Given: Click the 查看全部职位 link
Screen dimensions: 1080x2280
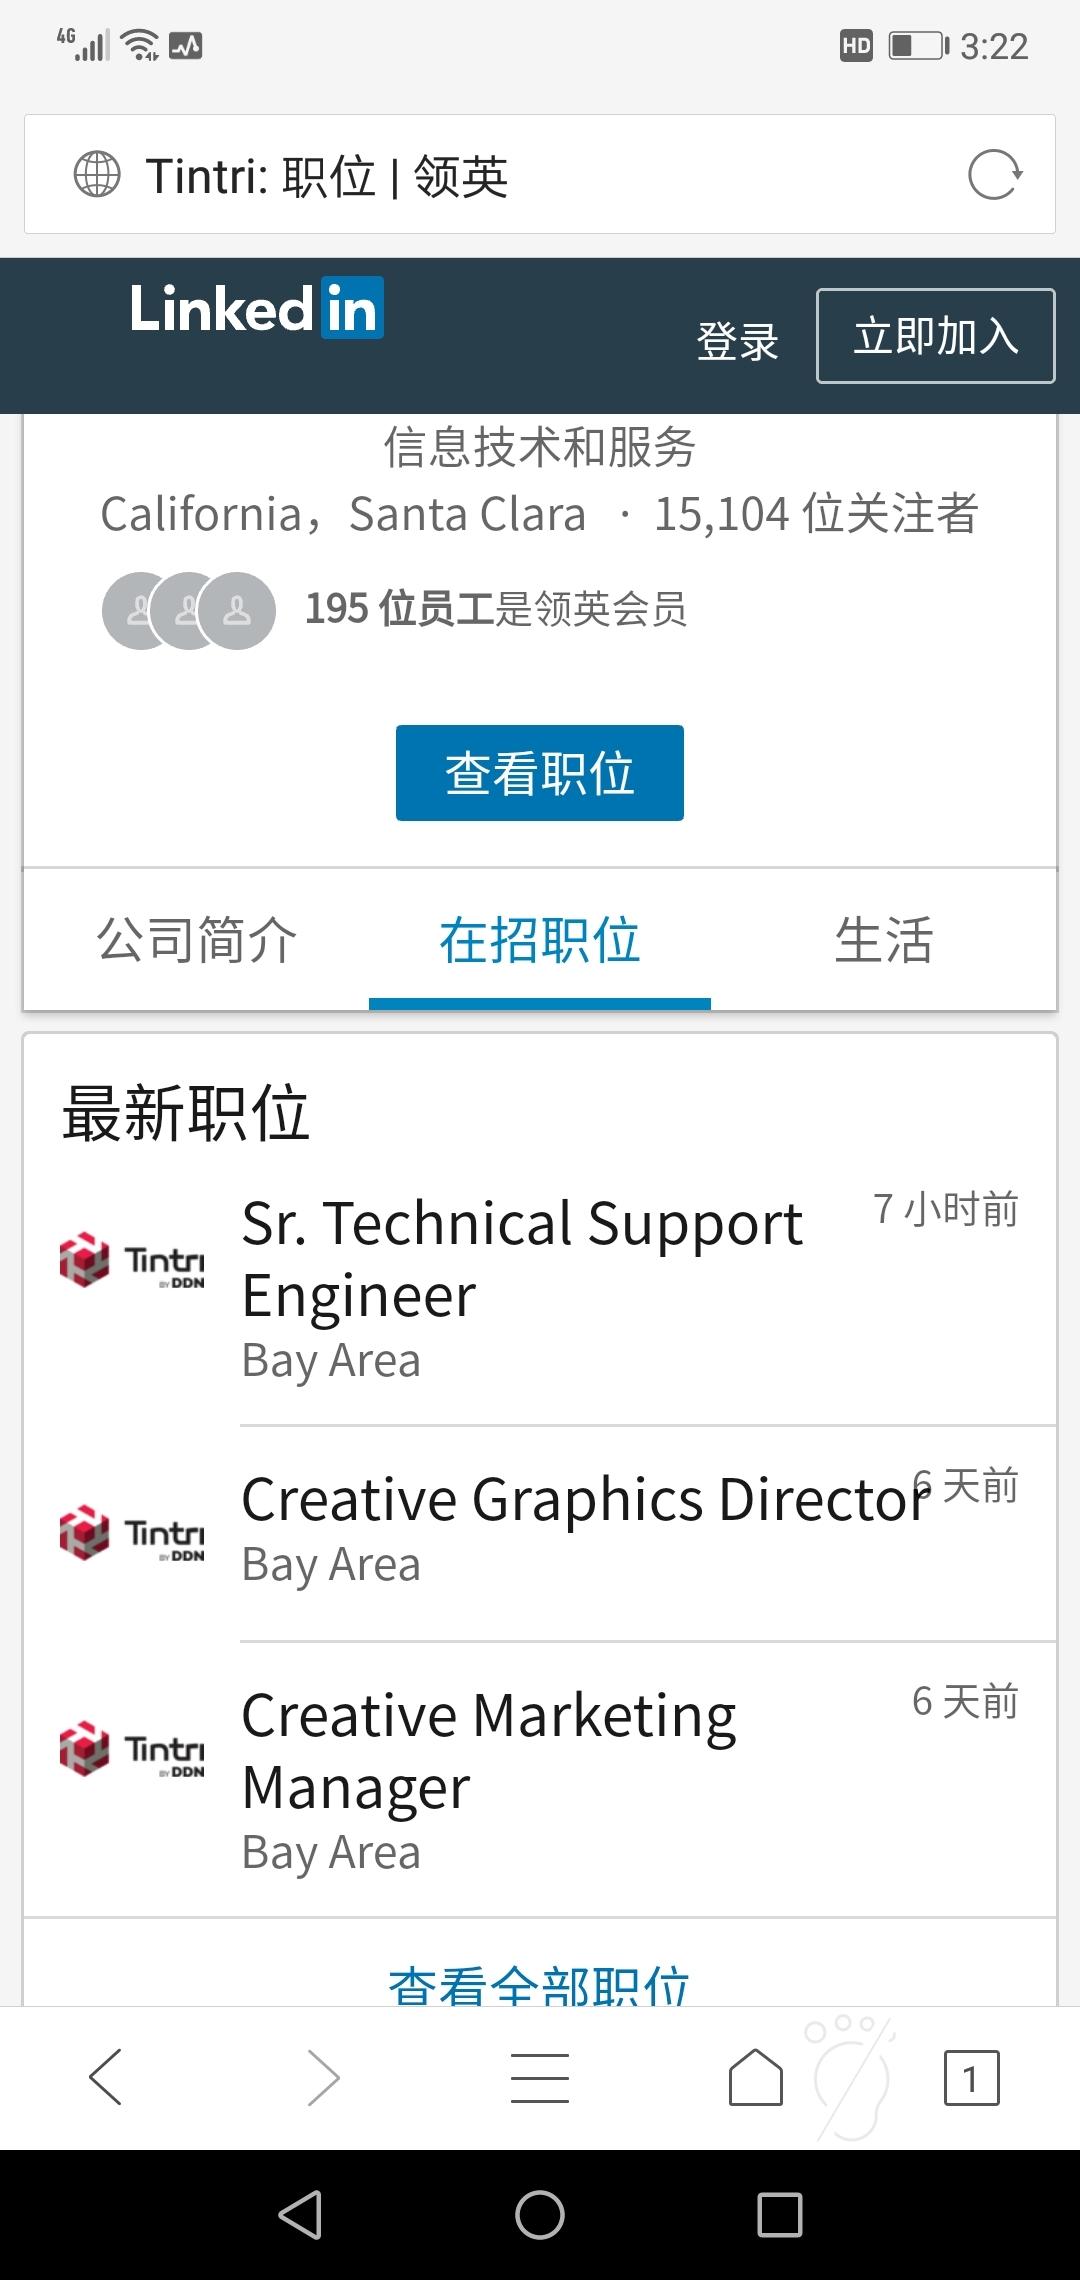Looking at the screenshot, I should click(540, 1984).
